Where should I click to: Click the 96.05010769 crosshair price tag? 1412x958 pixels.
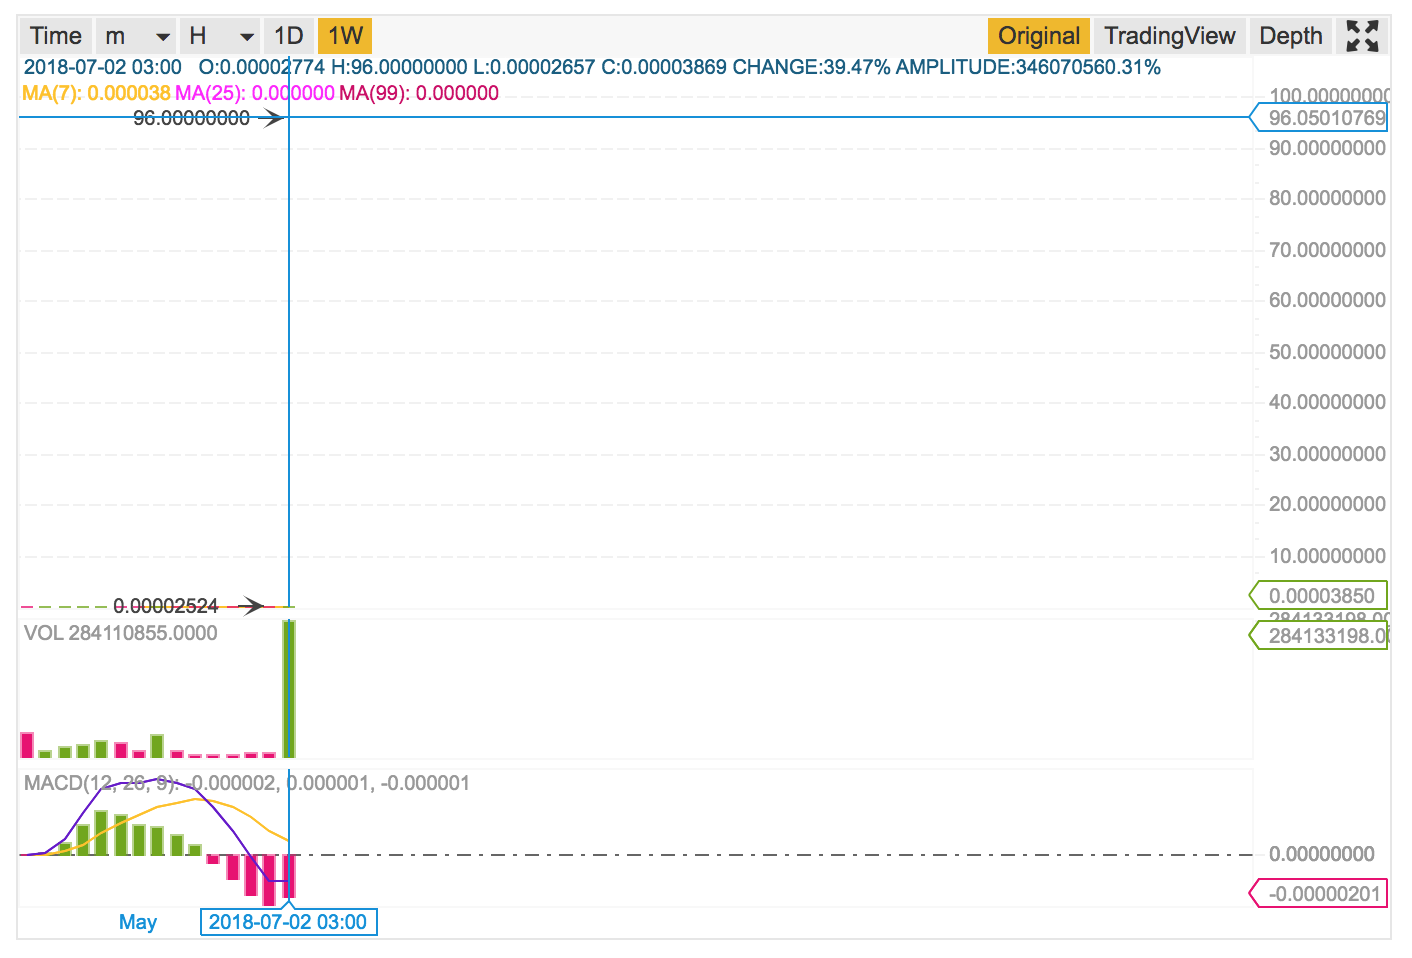tap(1324, 118)
